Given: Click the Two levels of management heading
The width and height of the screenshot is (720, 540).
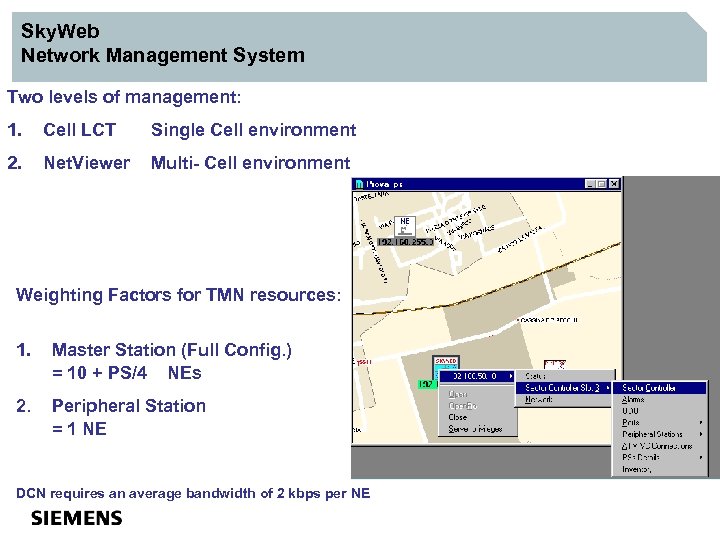Looking at the screenshot, I should 124,97.
